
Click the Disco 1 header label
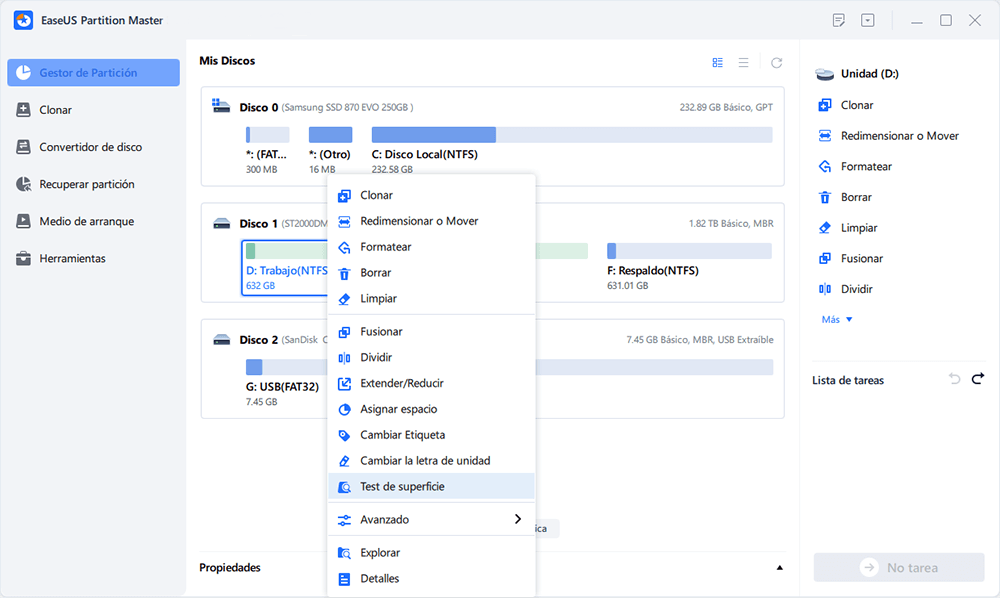point(258,224)
